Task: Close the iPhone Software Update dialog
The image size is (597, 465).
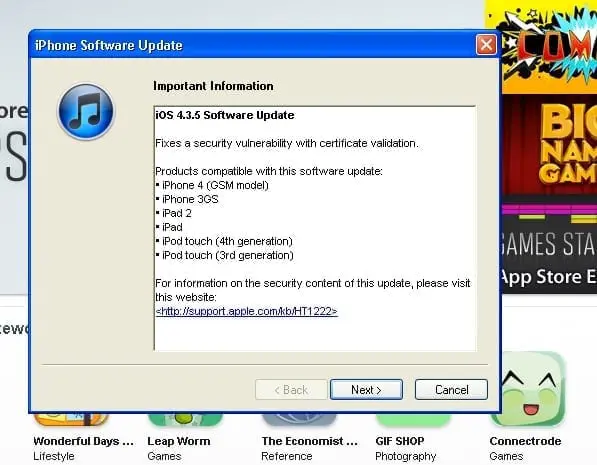Action: [486, 45]
